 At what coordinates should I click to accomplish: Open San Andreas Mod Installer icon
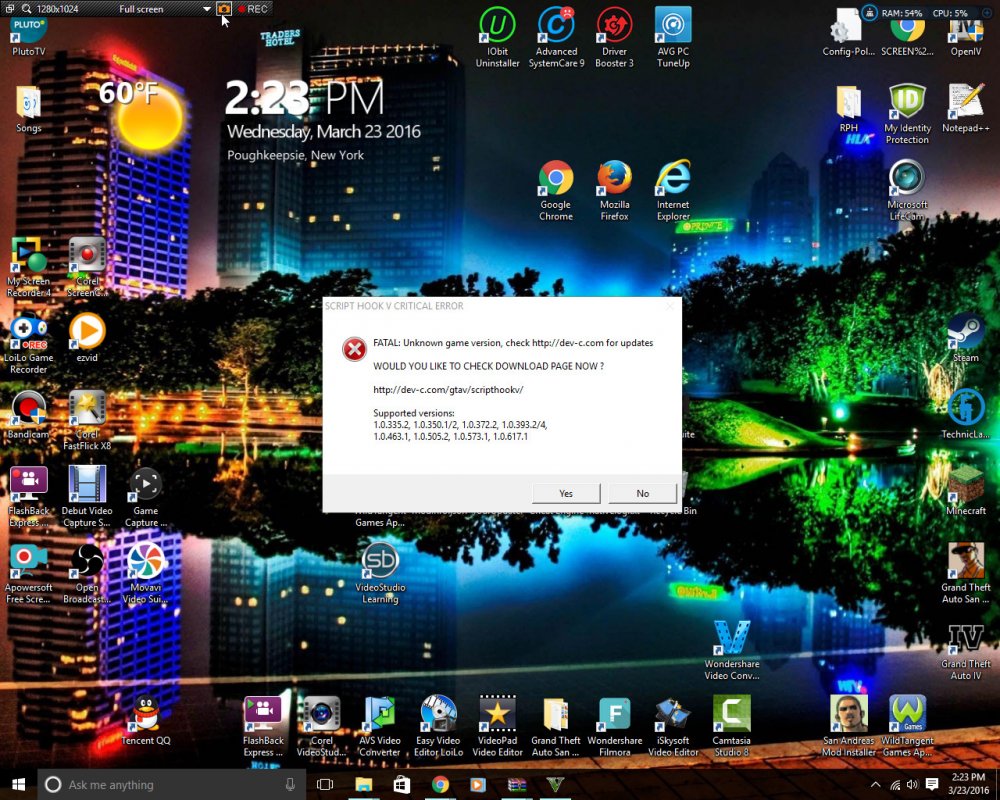click(848, 726)
